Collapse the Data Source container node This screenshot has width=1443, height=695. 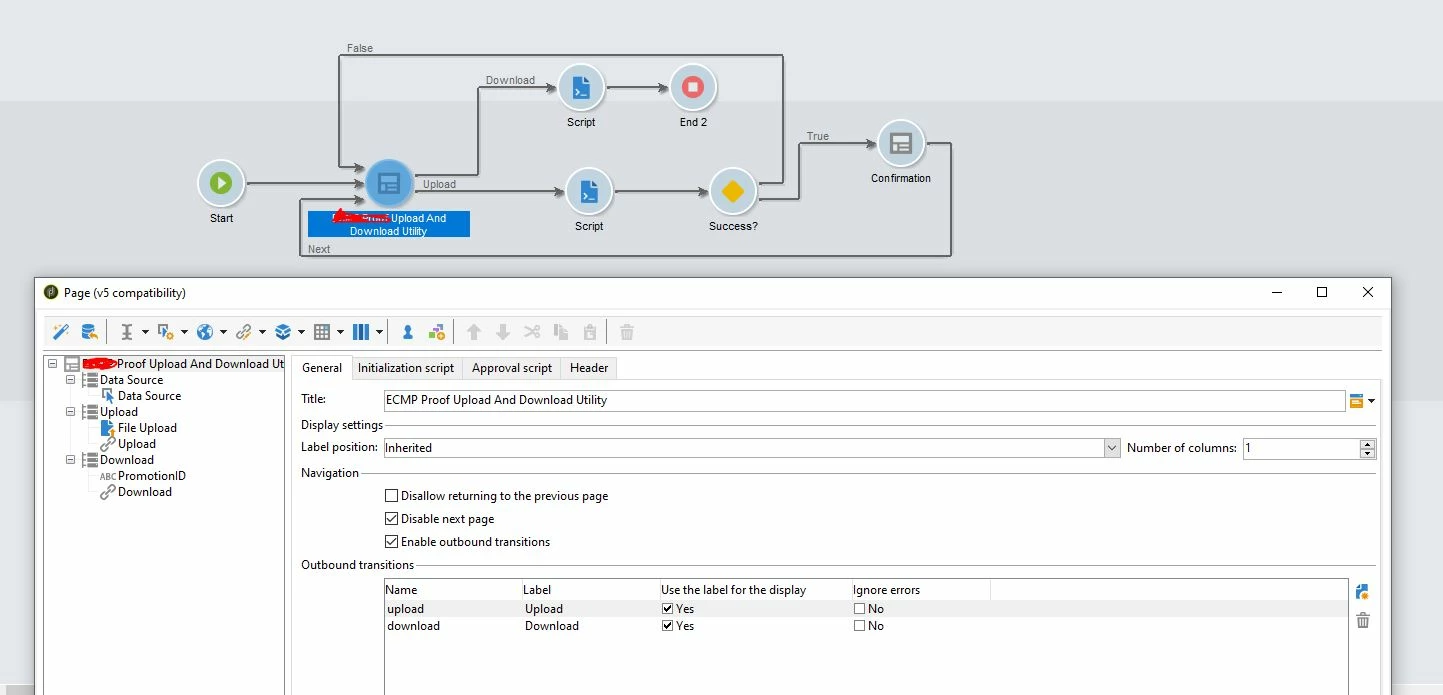(x=71, y=380)
